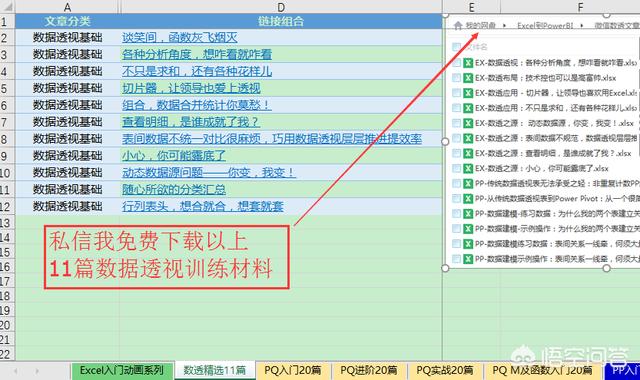Open link 谈笑间，函数灰飞烟灭
This screenshot has height=380, width=640.
[x=180, y=38]
